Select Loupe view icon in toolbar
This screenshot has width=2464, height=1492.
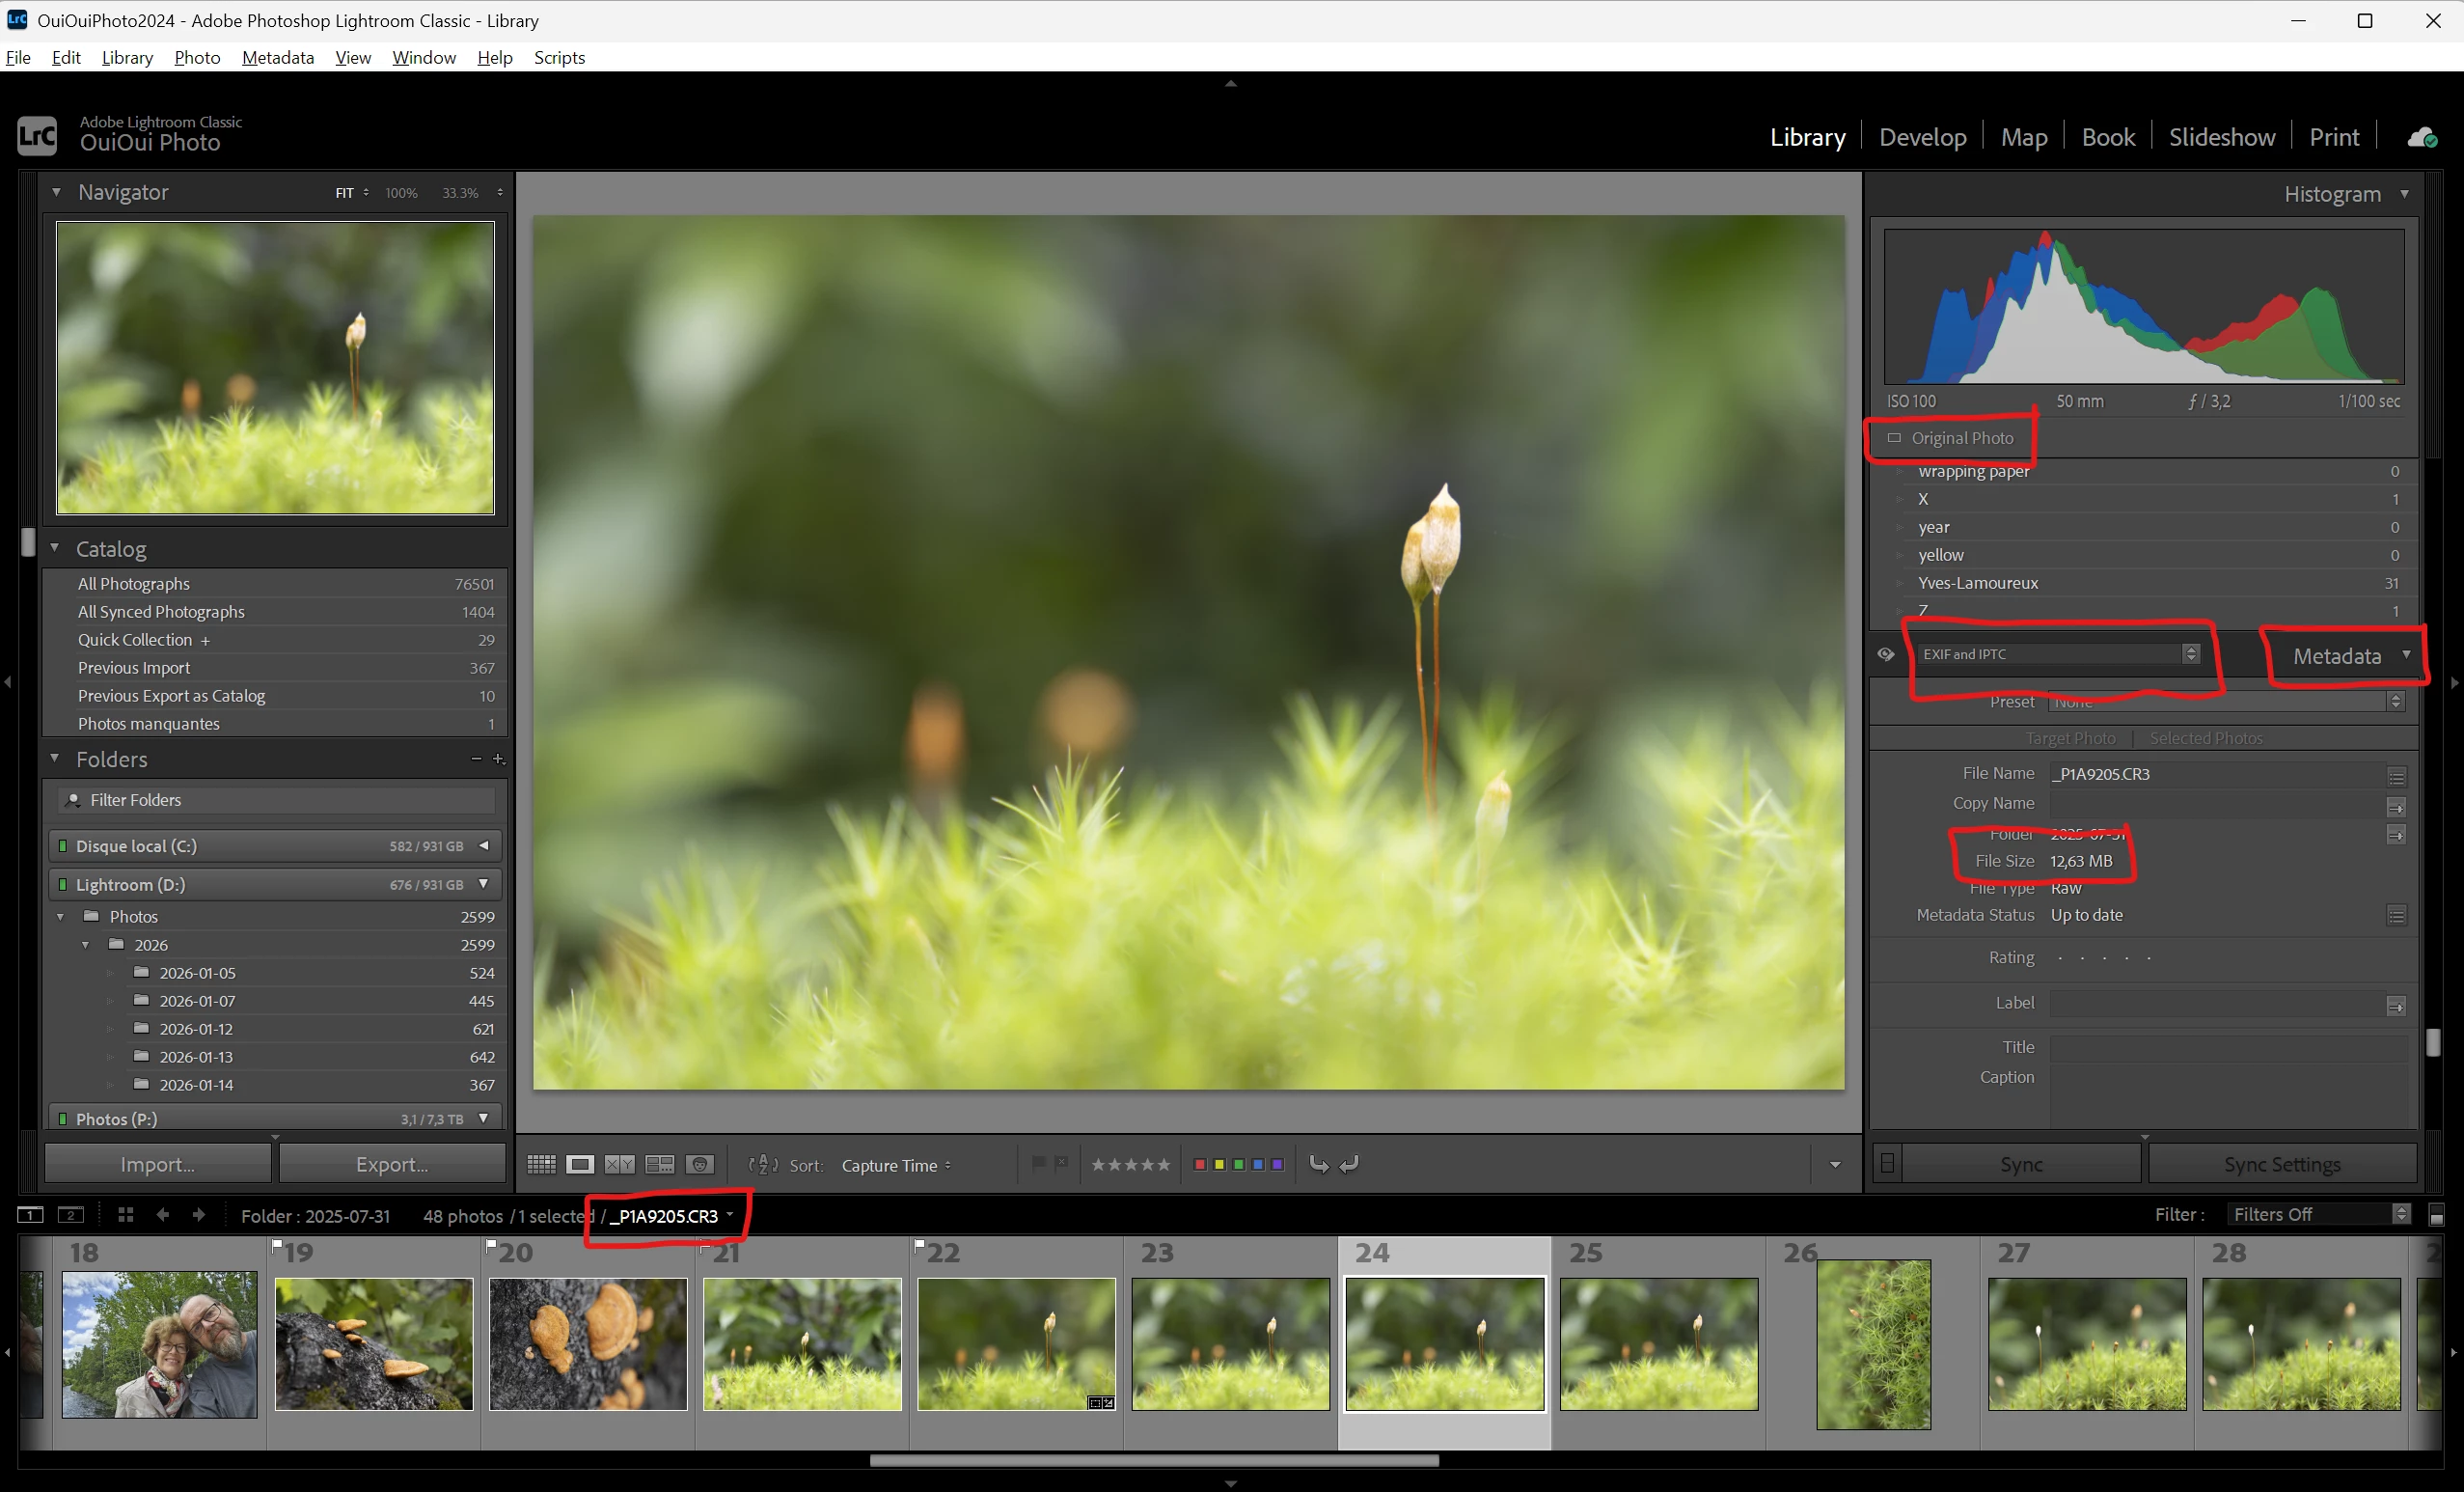point(580,1164)
